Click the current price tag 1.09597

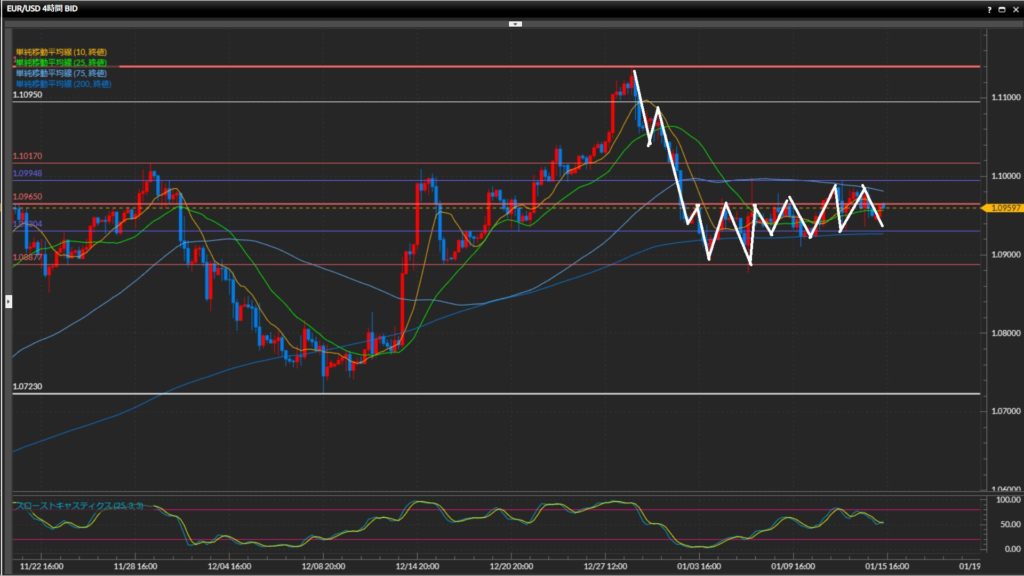point(1002,208)
